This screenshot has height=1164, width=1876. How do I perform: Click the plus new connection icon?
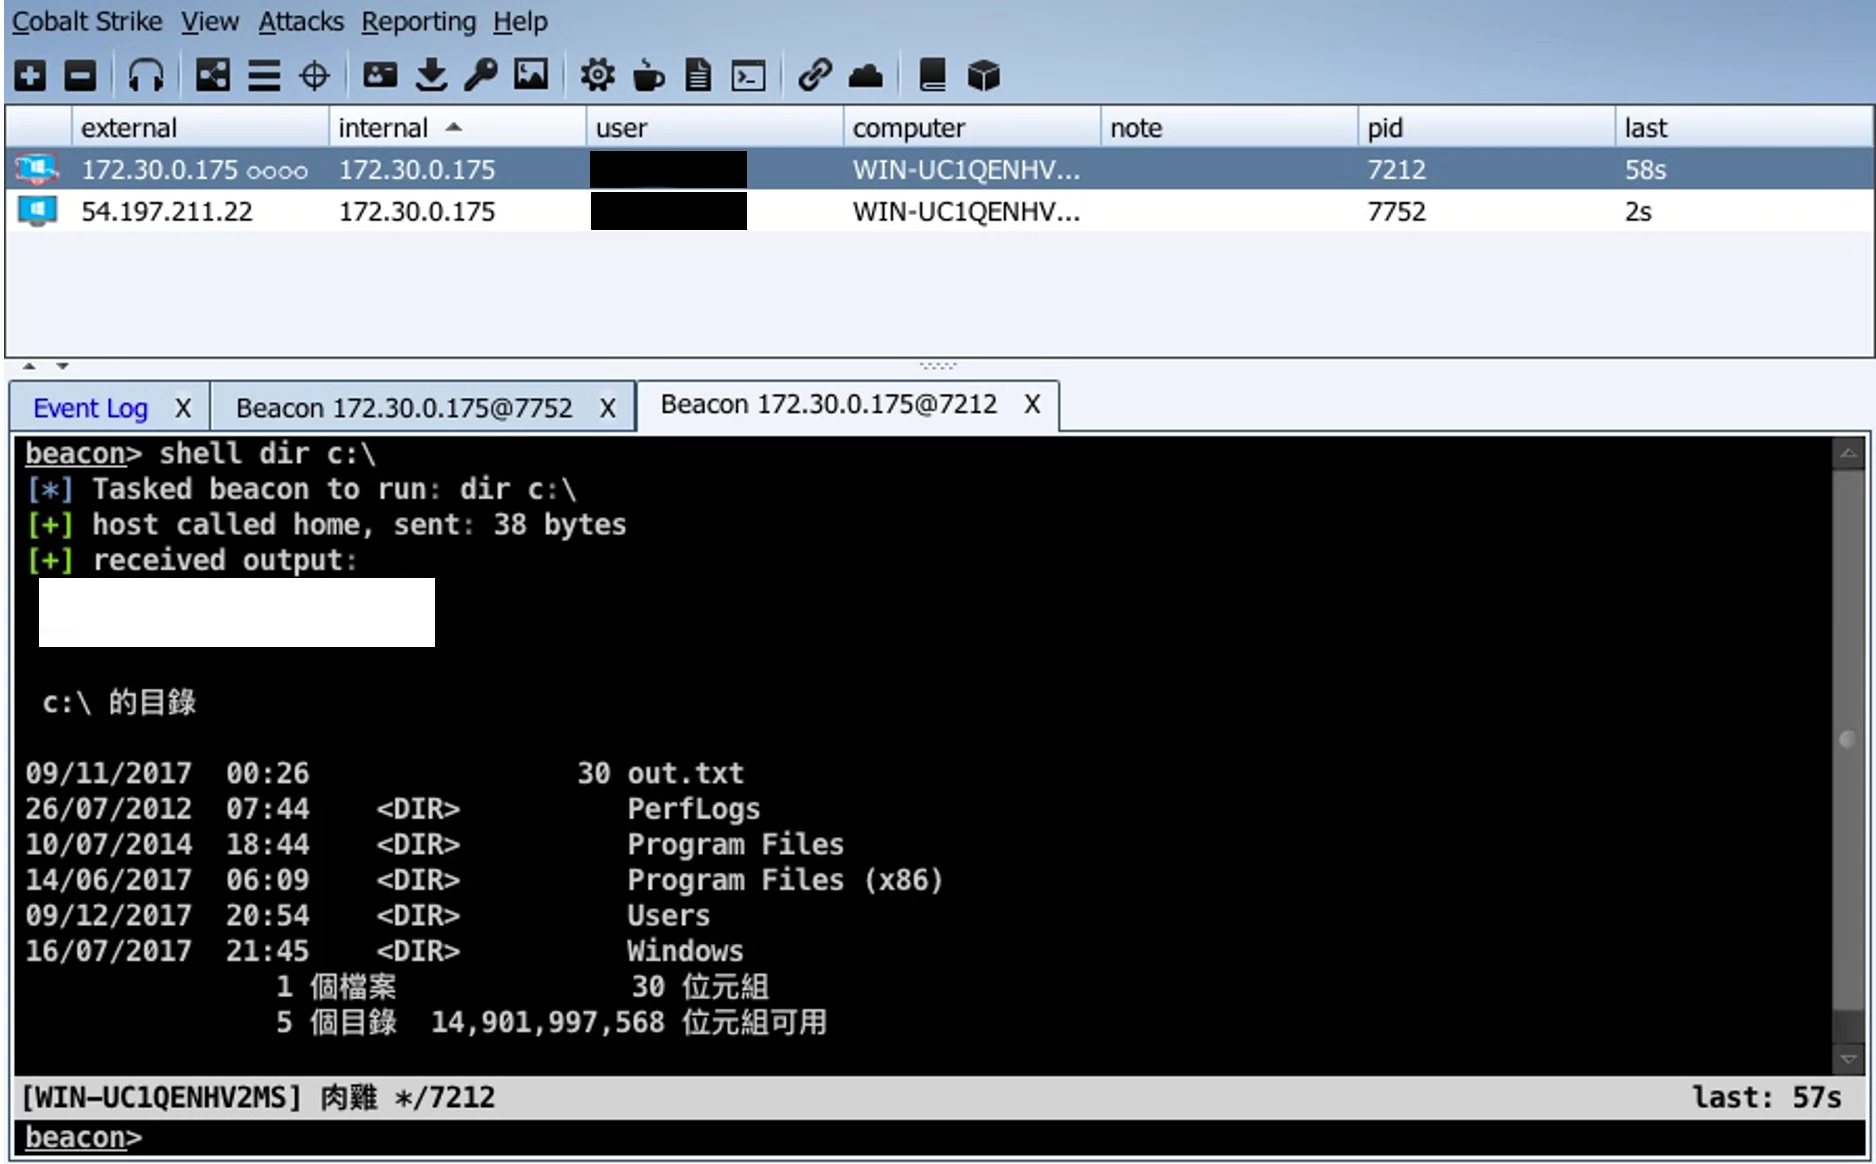tap(30, 75)
